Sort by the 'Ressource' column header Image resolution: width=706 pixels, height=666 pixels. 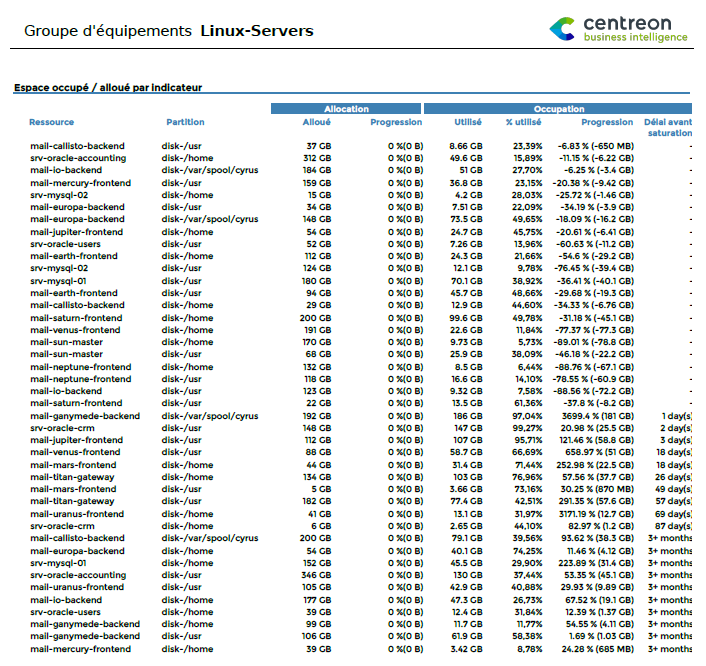(52, 123)
